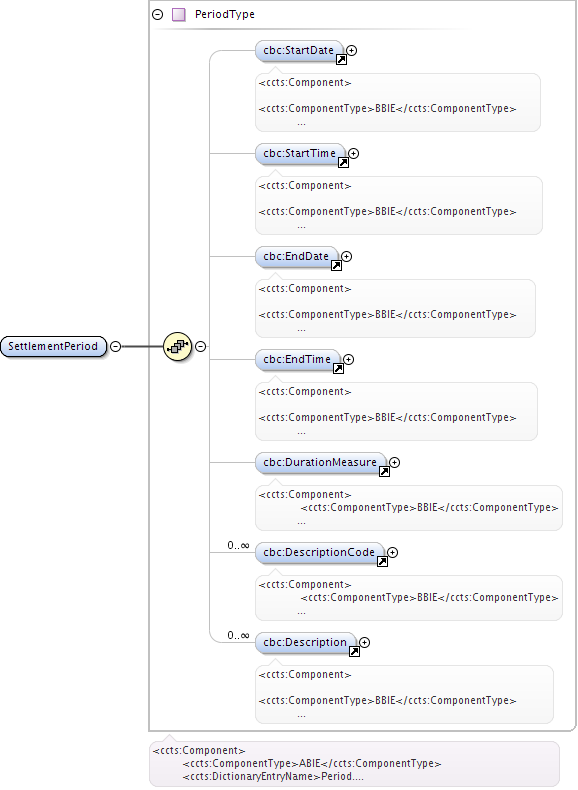
Task: Follow reference arrow on cbc:StartDate
Action: click(x=341, y=60)
